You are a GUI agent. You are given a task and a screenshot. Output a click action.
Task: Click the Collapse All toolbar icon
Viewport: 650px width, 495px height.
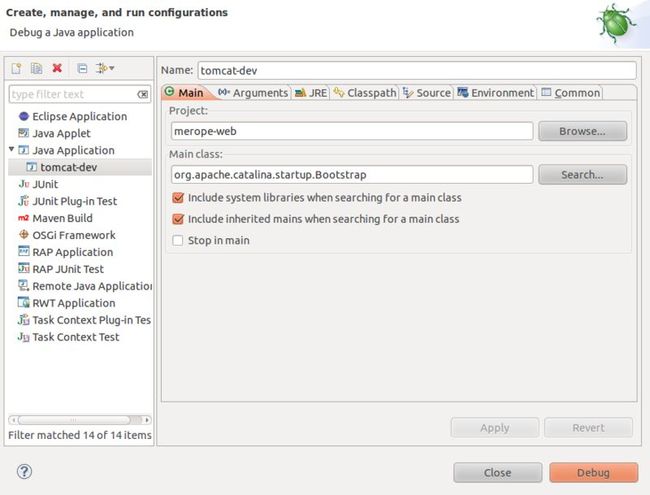(82, 68)
